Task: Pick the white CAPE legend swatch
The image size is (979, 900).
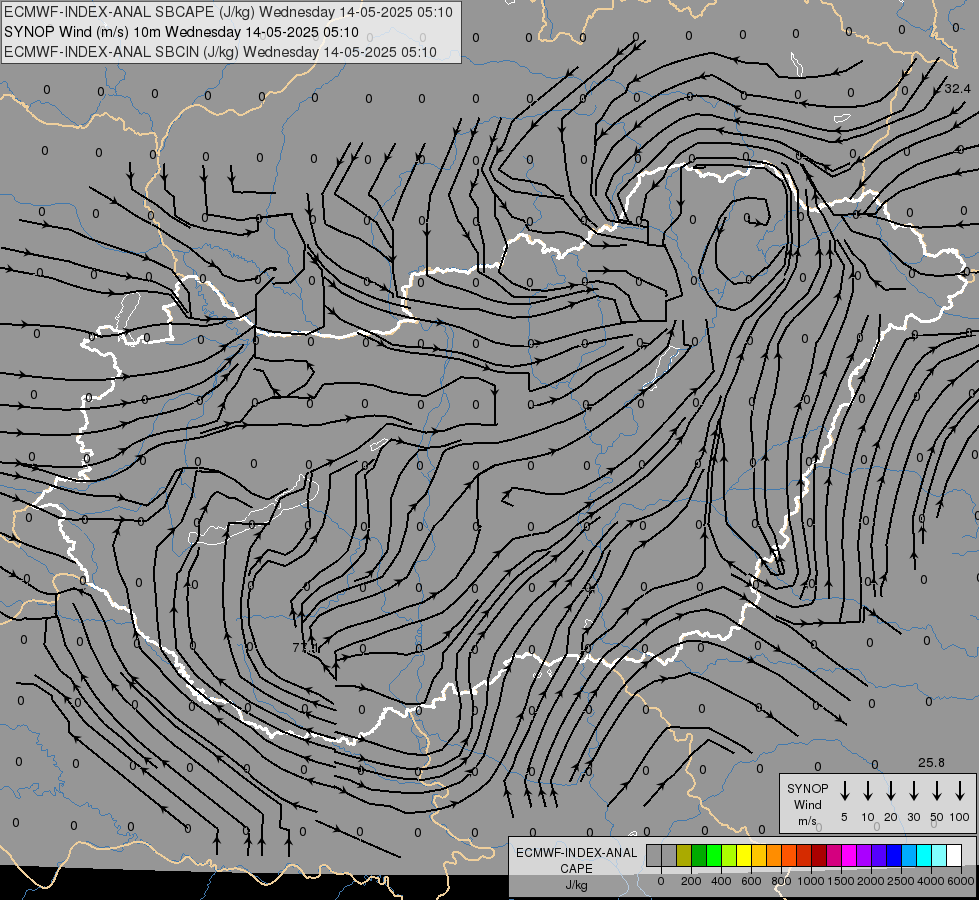Action: [954, 855]
